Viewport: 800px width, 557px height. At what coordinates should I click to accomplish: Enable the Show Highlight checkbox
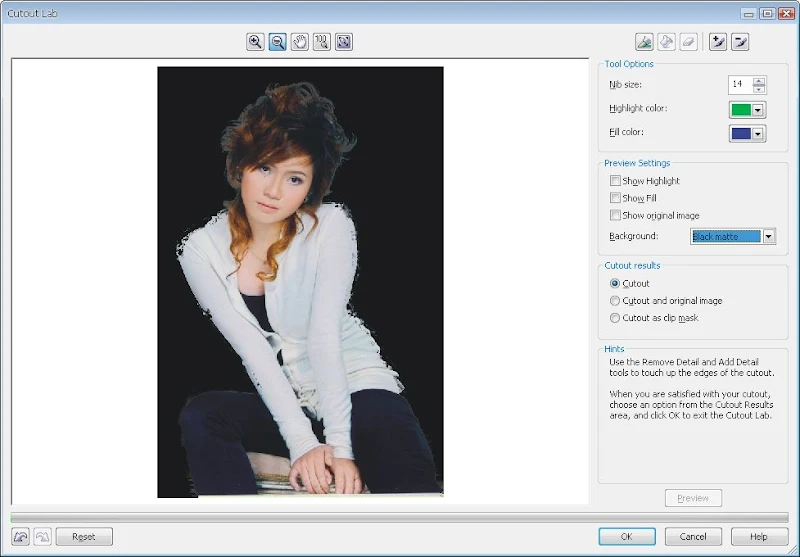pos(615,181)
